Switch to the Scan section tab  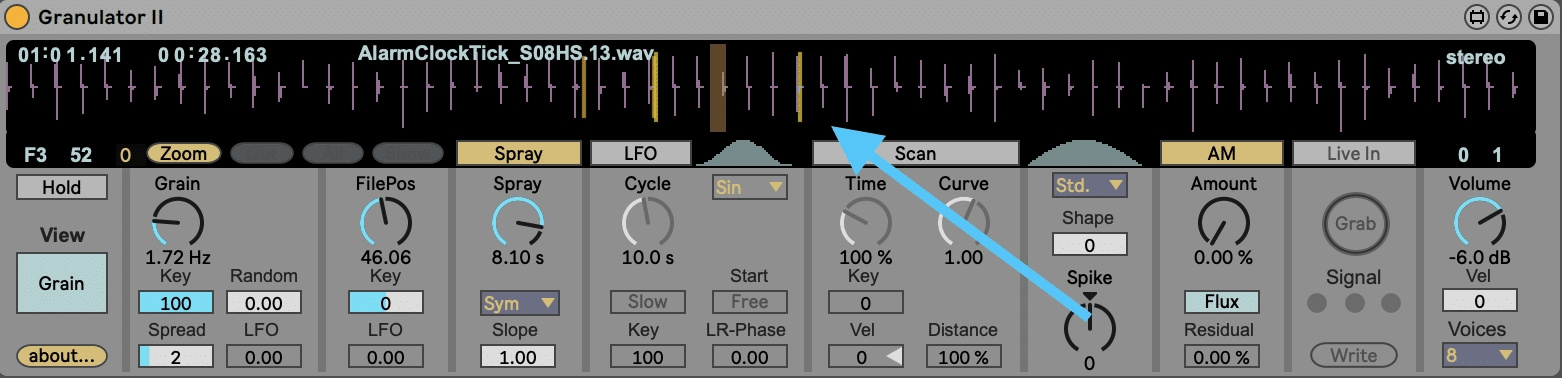915,153
